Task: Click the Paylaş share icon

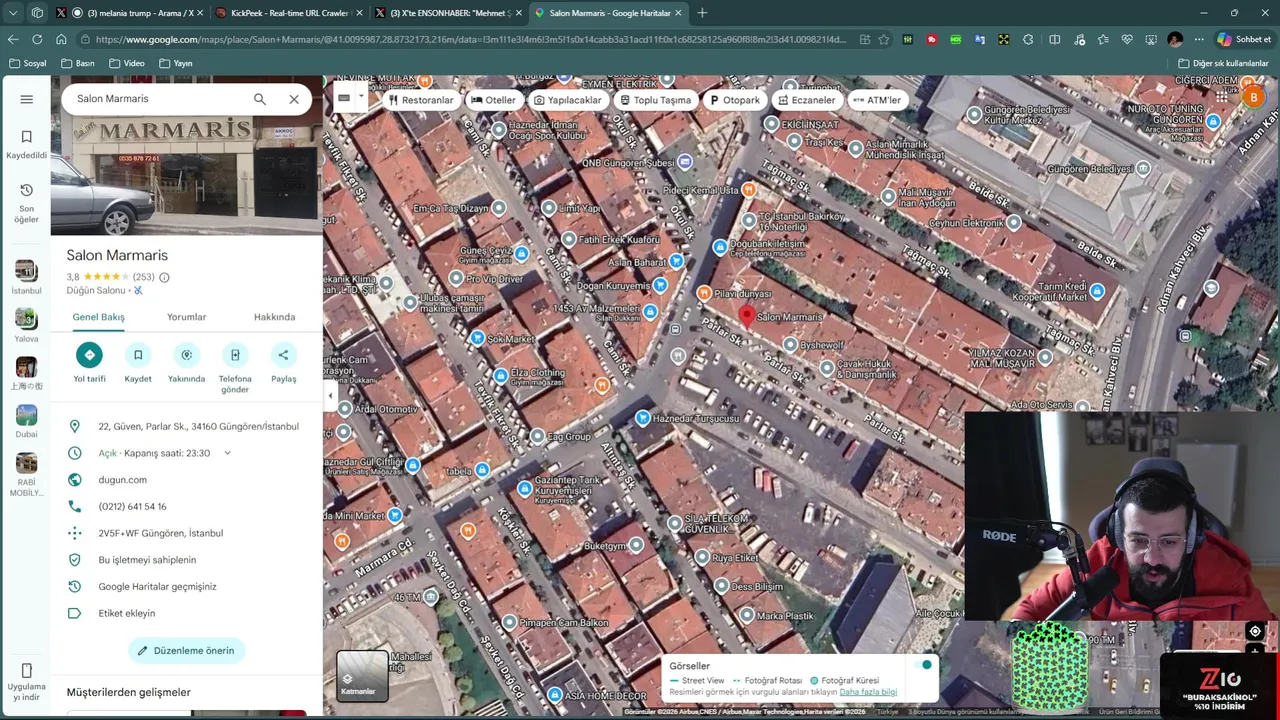Action: coord(283,355)
